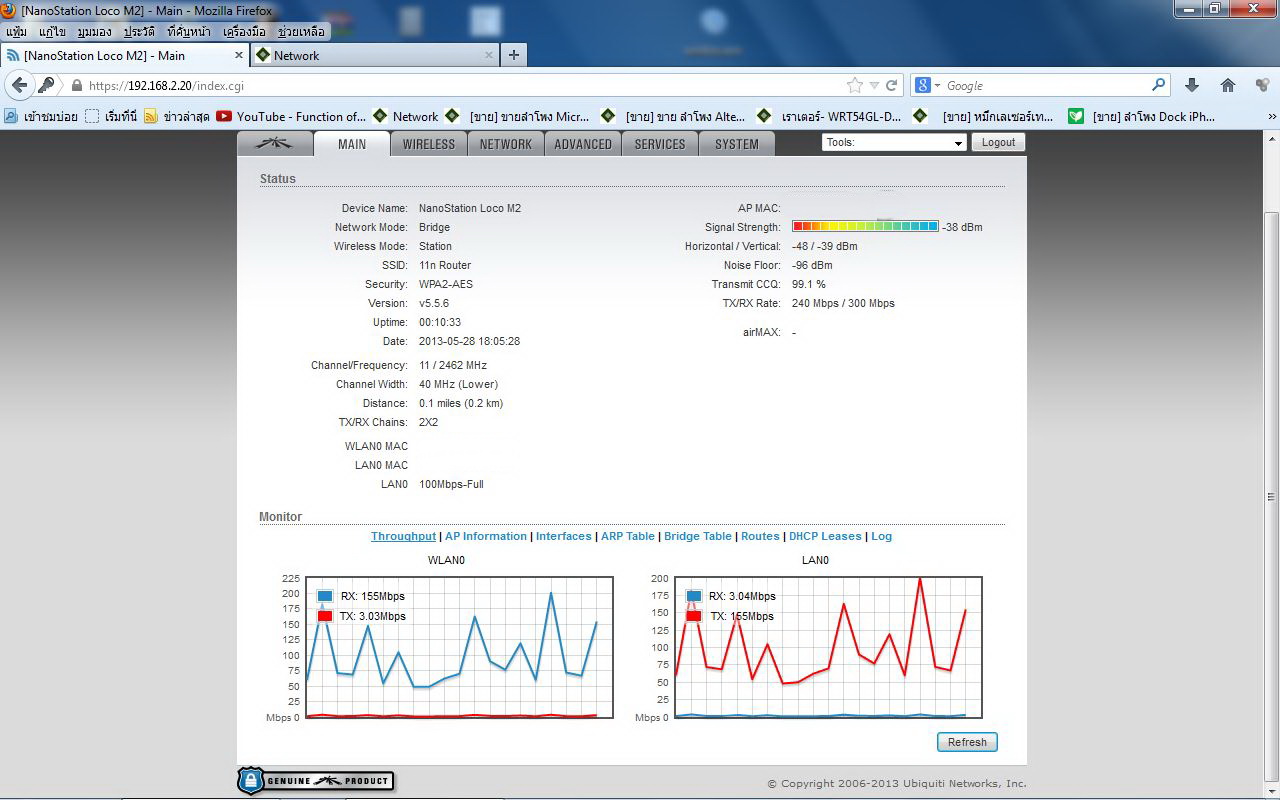Viewport: 1280px width, 800px height.
Task: Open the เราเตอร์- WRT54GL-D... bookmark
Action: [829, 116]
